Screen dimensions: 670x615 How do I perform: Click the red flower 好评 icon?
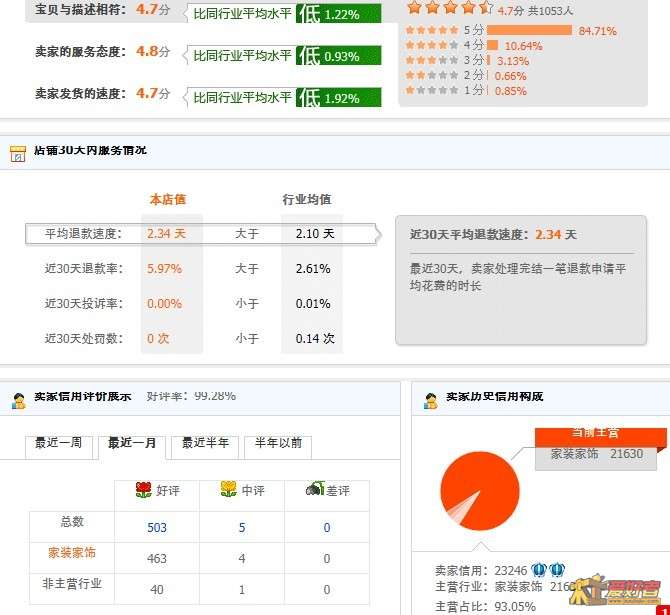tap(144, 490)
